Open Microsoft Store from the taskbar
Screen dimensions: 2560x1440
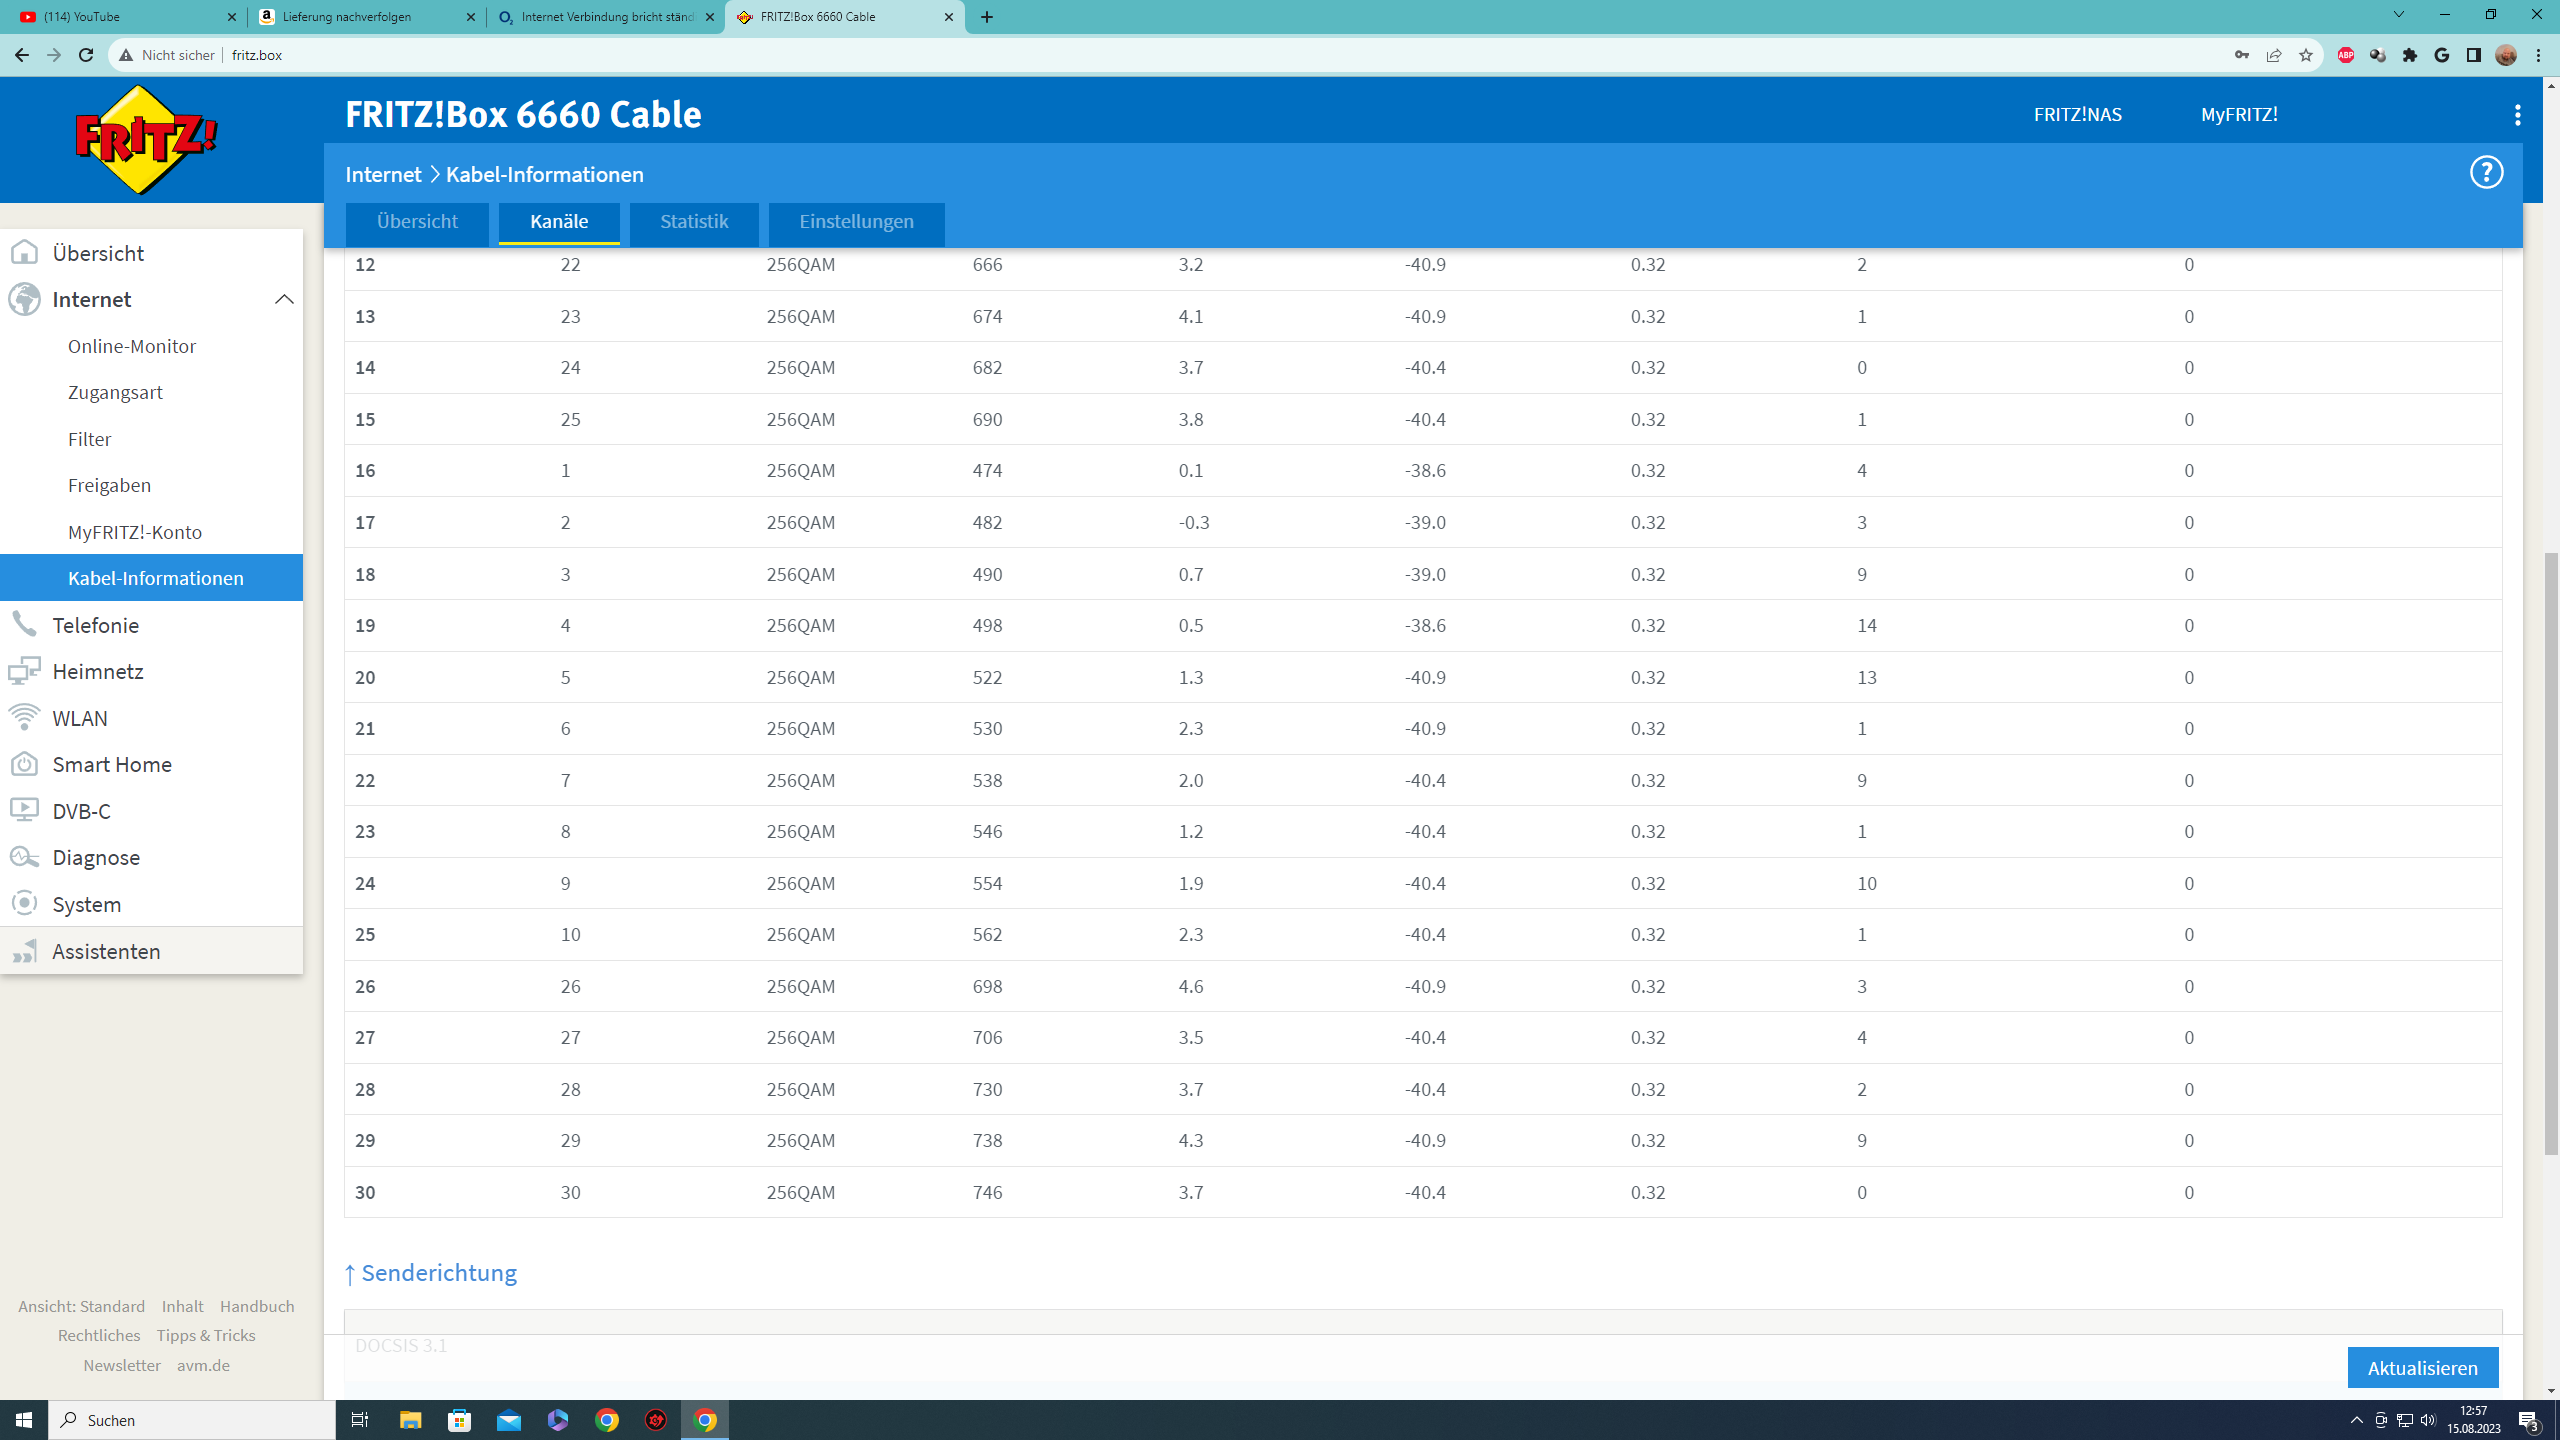(x=460, y=1420)
